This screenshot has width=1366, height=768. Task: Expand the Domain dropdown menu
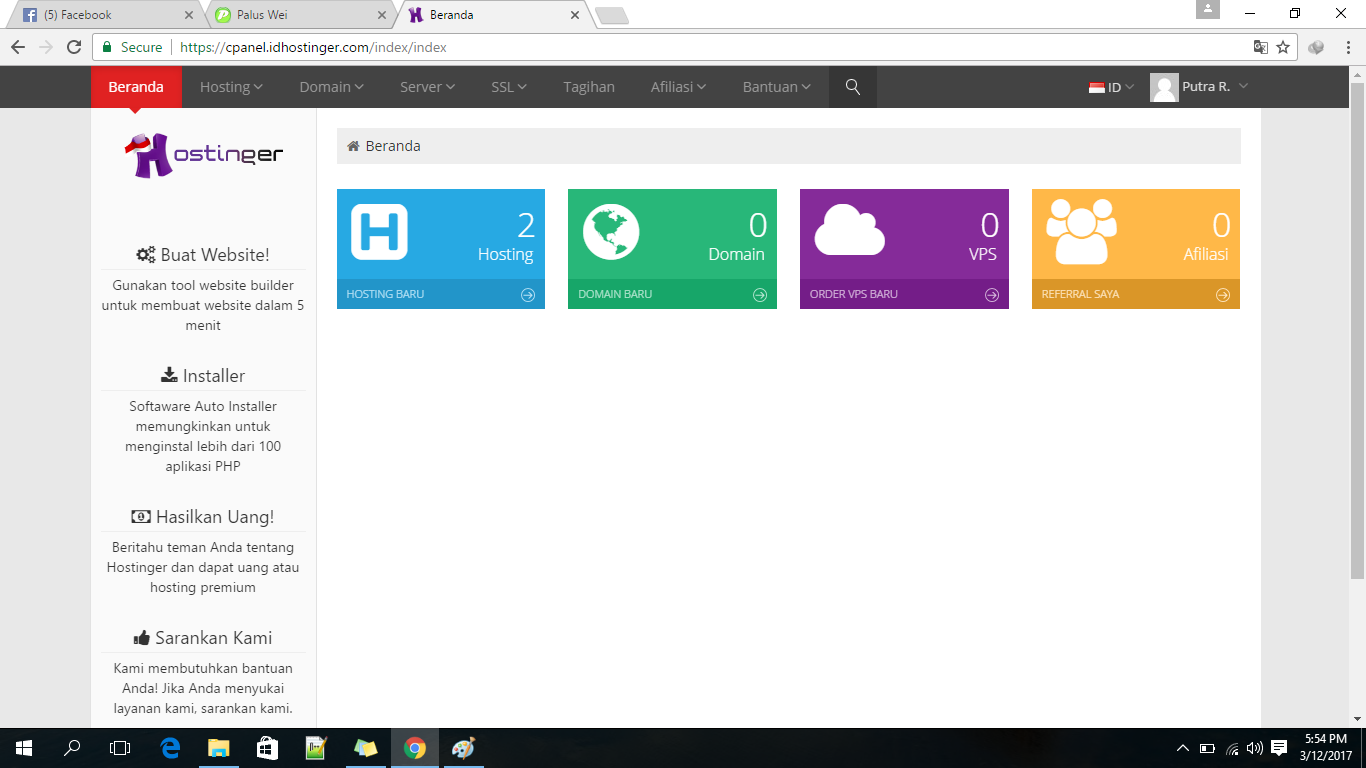(x=331, y=87)
